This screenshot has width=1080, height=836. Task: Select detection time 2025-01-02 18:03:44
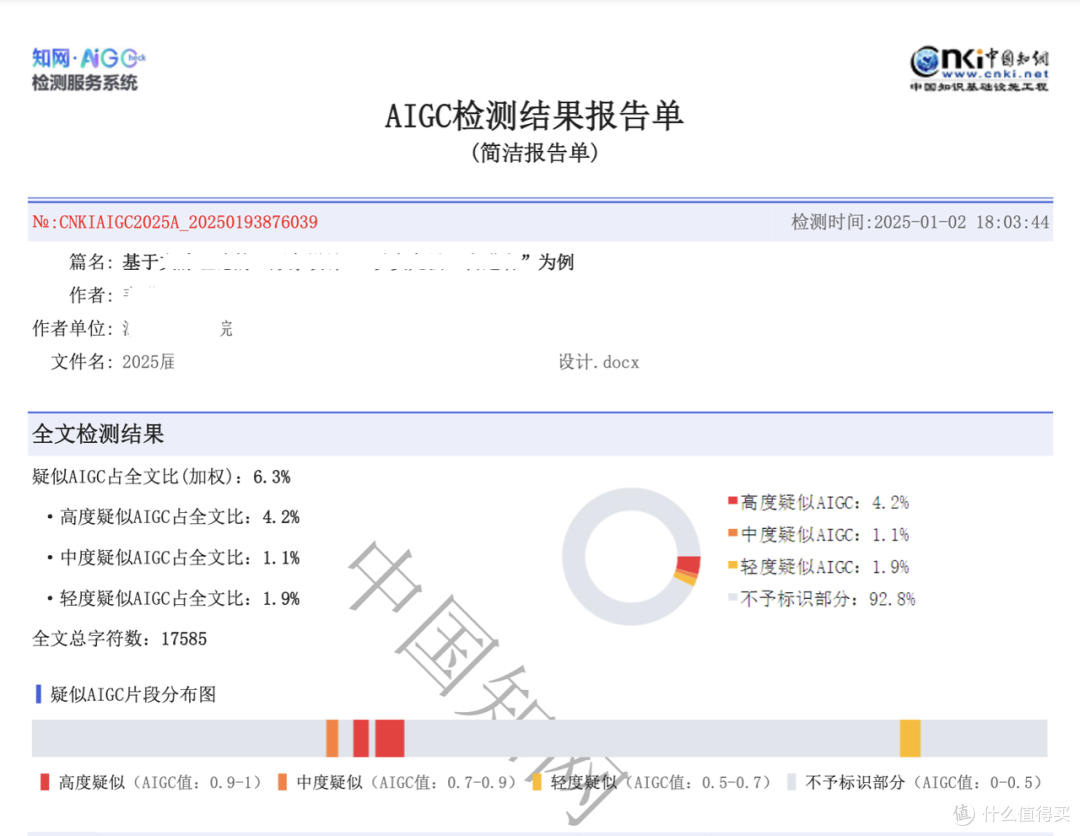[962, 222]
